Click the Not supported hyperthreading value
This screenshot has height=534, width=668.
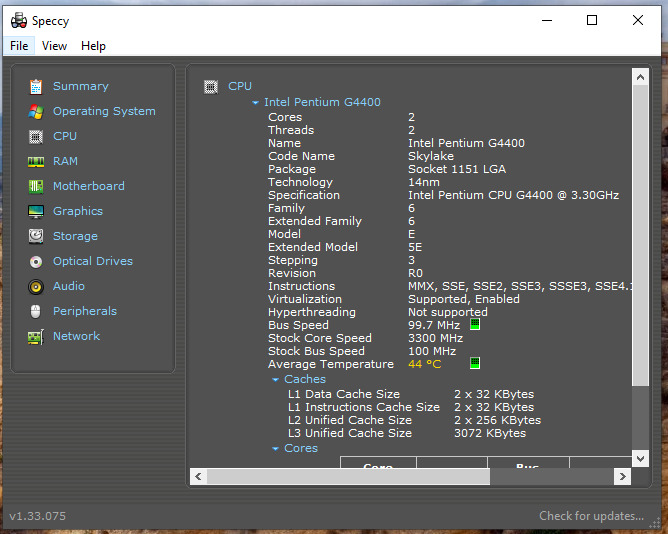coord(447,312)
